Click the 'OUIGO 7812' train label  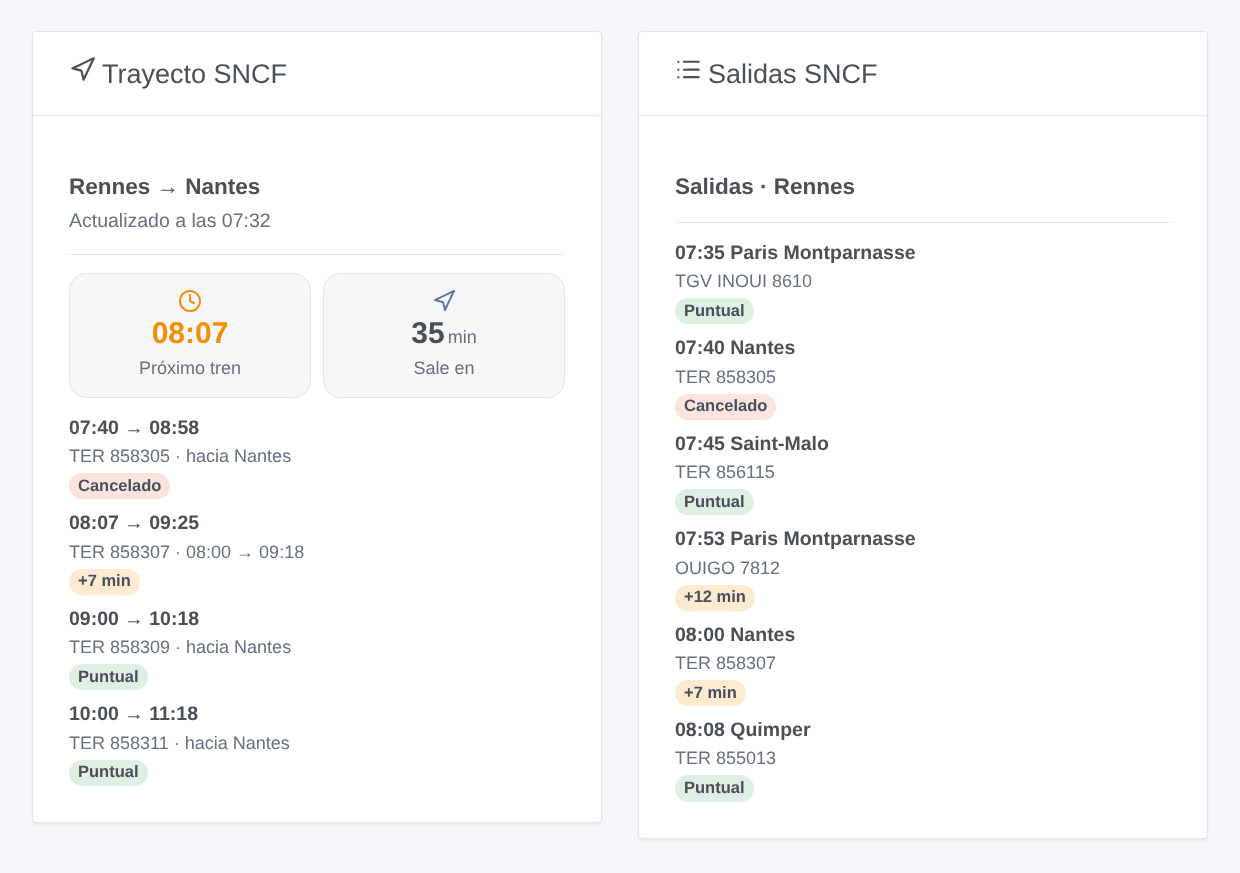tap(727, 568)
